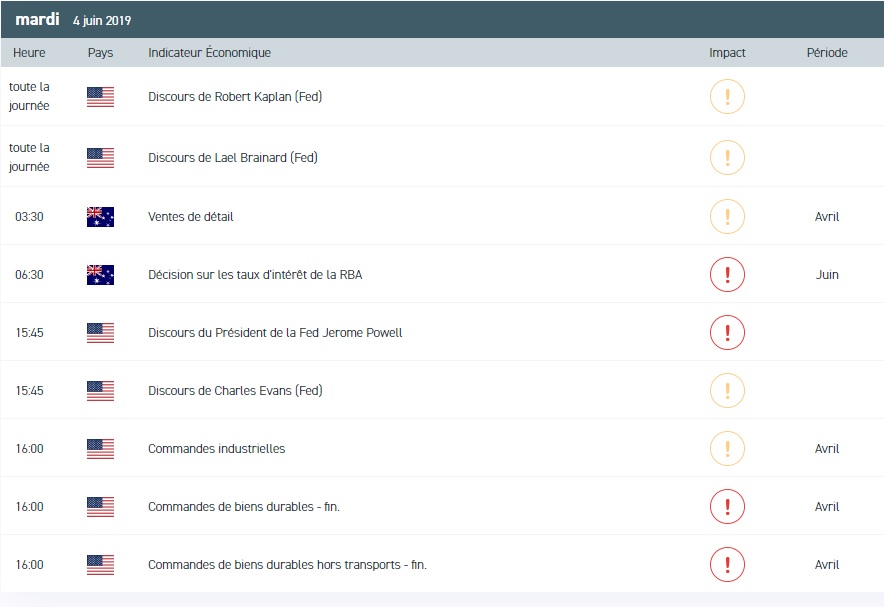Viewport: 884px width, 607px height.
Task: Click the red impact icon for RBA decision
Action: pos(727,275)
